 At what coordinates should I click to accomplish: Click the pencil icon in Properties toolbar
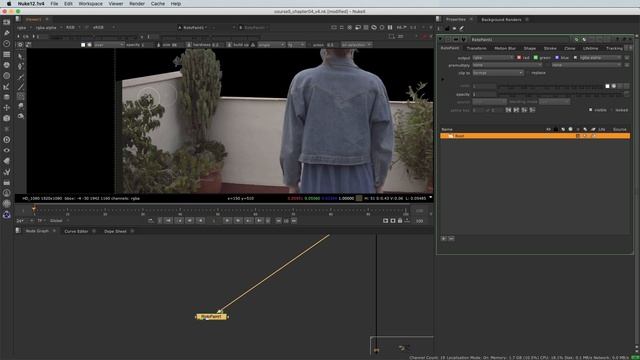462,28
